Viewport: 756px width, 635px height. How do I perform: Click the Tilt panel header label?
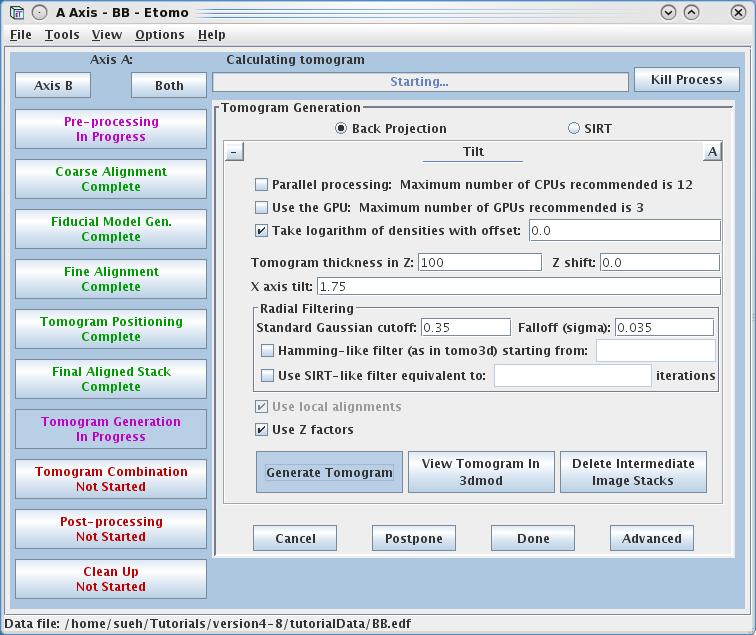tap(473, 152)
